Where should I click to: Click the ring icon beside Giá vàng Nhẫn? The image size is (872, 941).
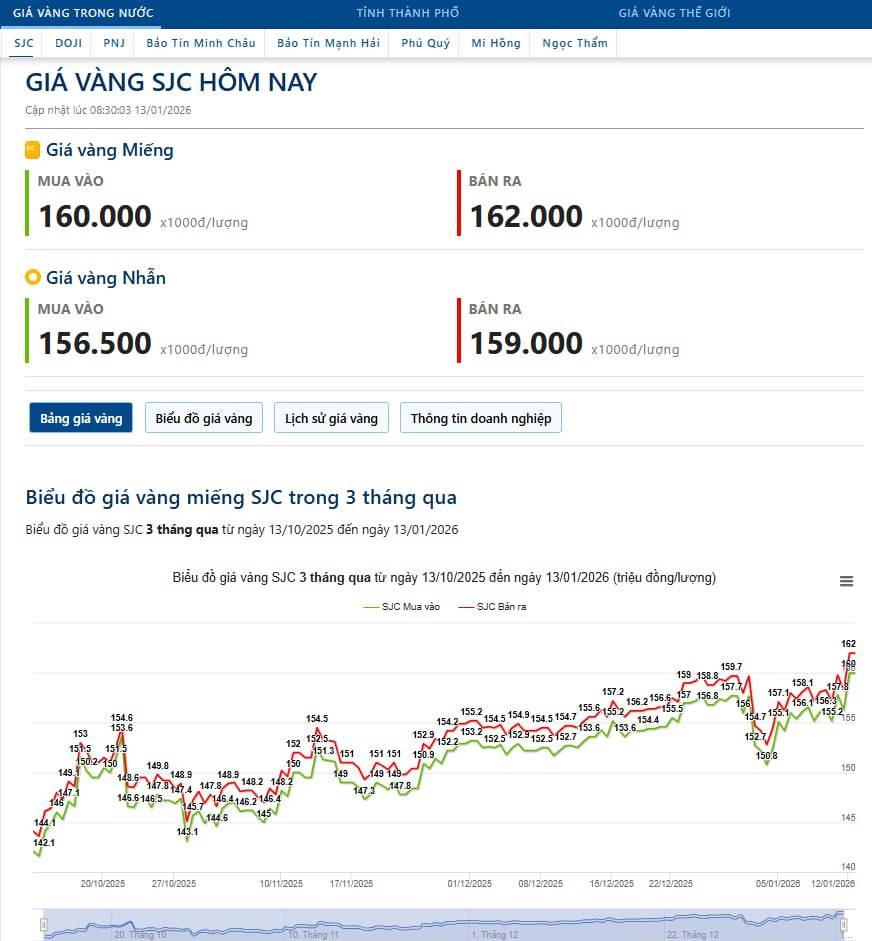pyautogui.click(x=32, y=277)
